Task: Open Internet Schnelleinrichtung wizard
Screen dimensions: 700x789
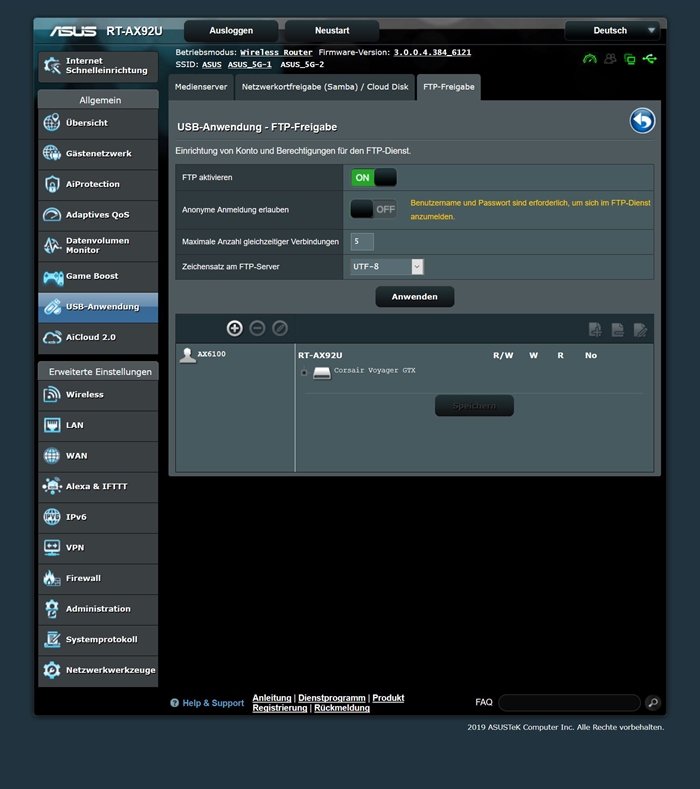Action: click(x=98, y=66)
